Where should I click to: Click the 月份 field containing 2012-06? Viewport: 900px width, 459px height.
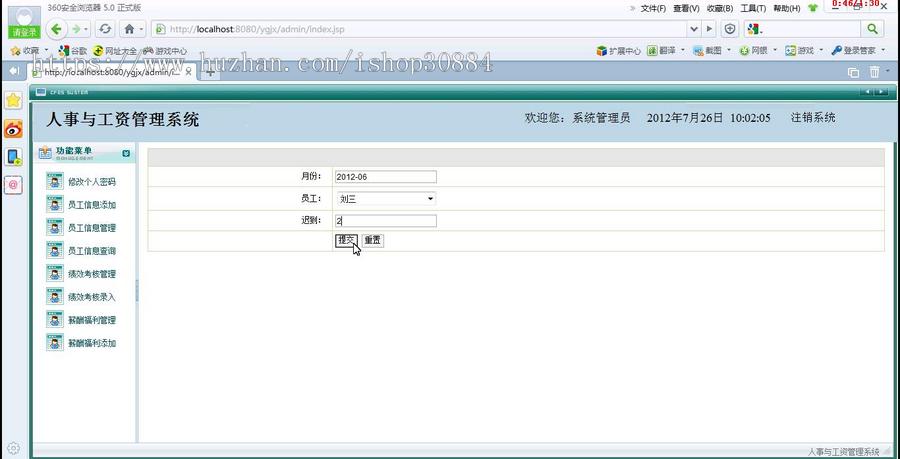(385, 177)
